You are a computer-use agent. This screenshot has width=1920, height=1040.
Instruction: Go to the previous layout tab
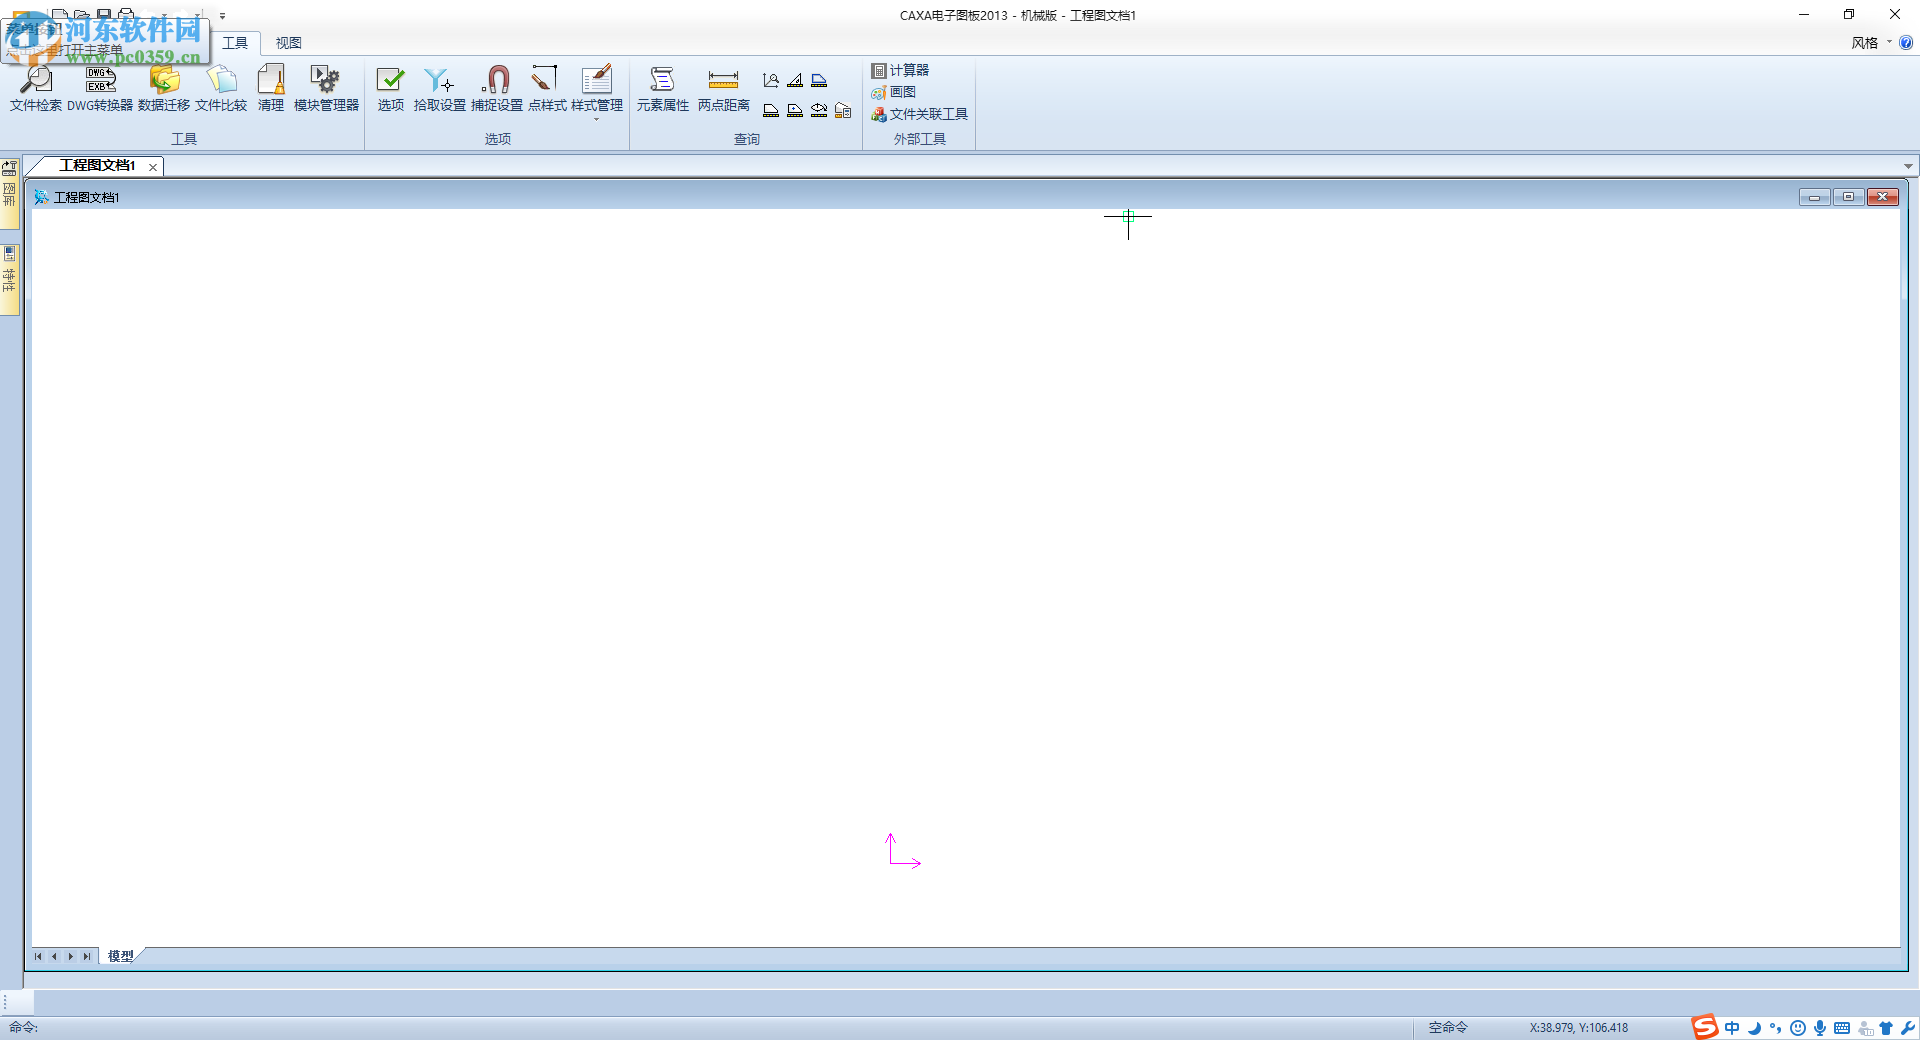[x=54, y=956]
